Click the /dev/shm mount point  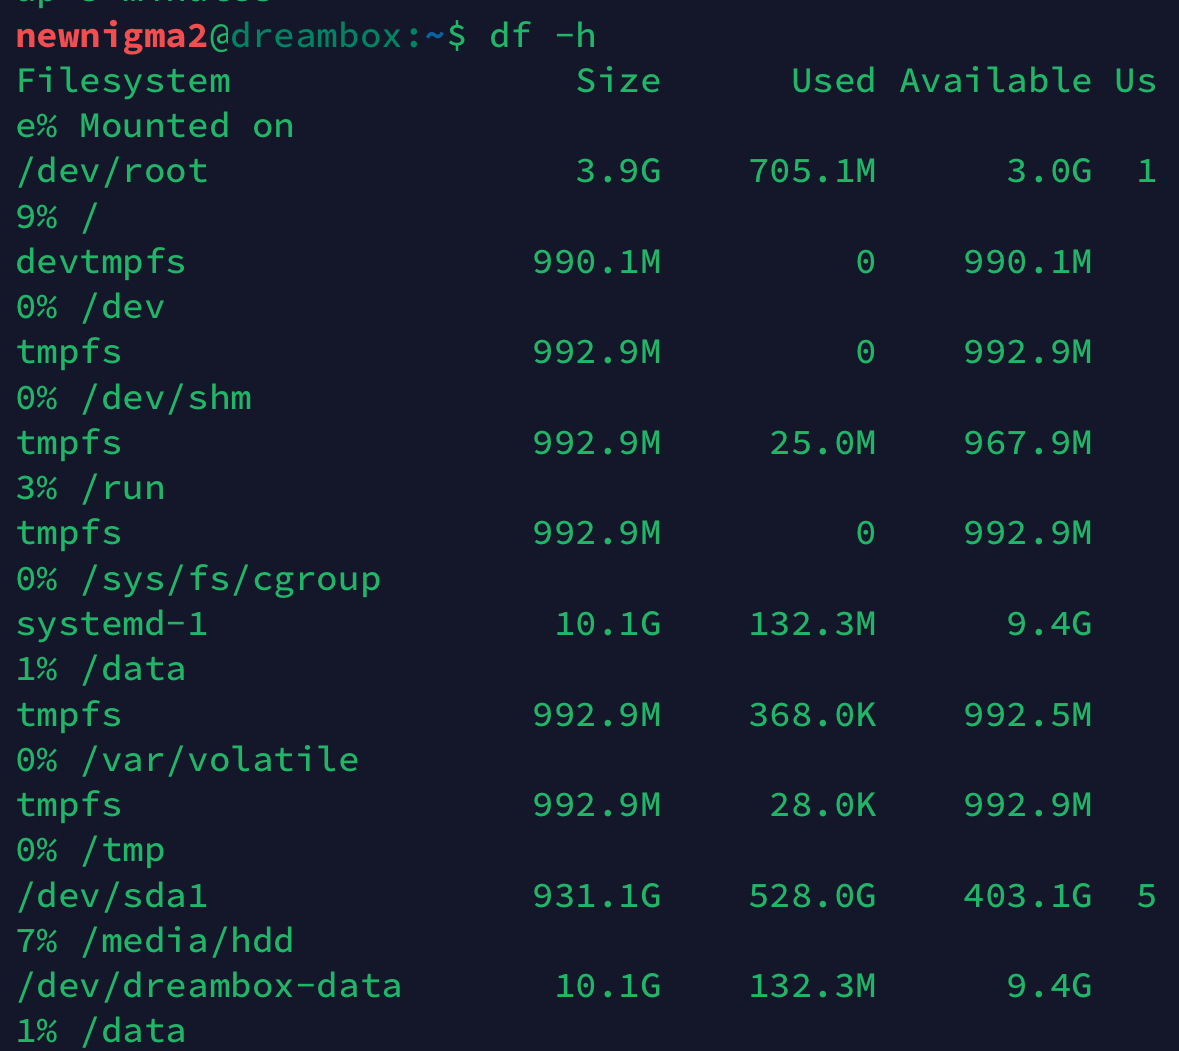[x=166, y=398]
